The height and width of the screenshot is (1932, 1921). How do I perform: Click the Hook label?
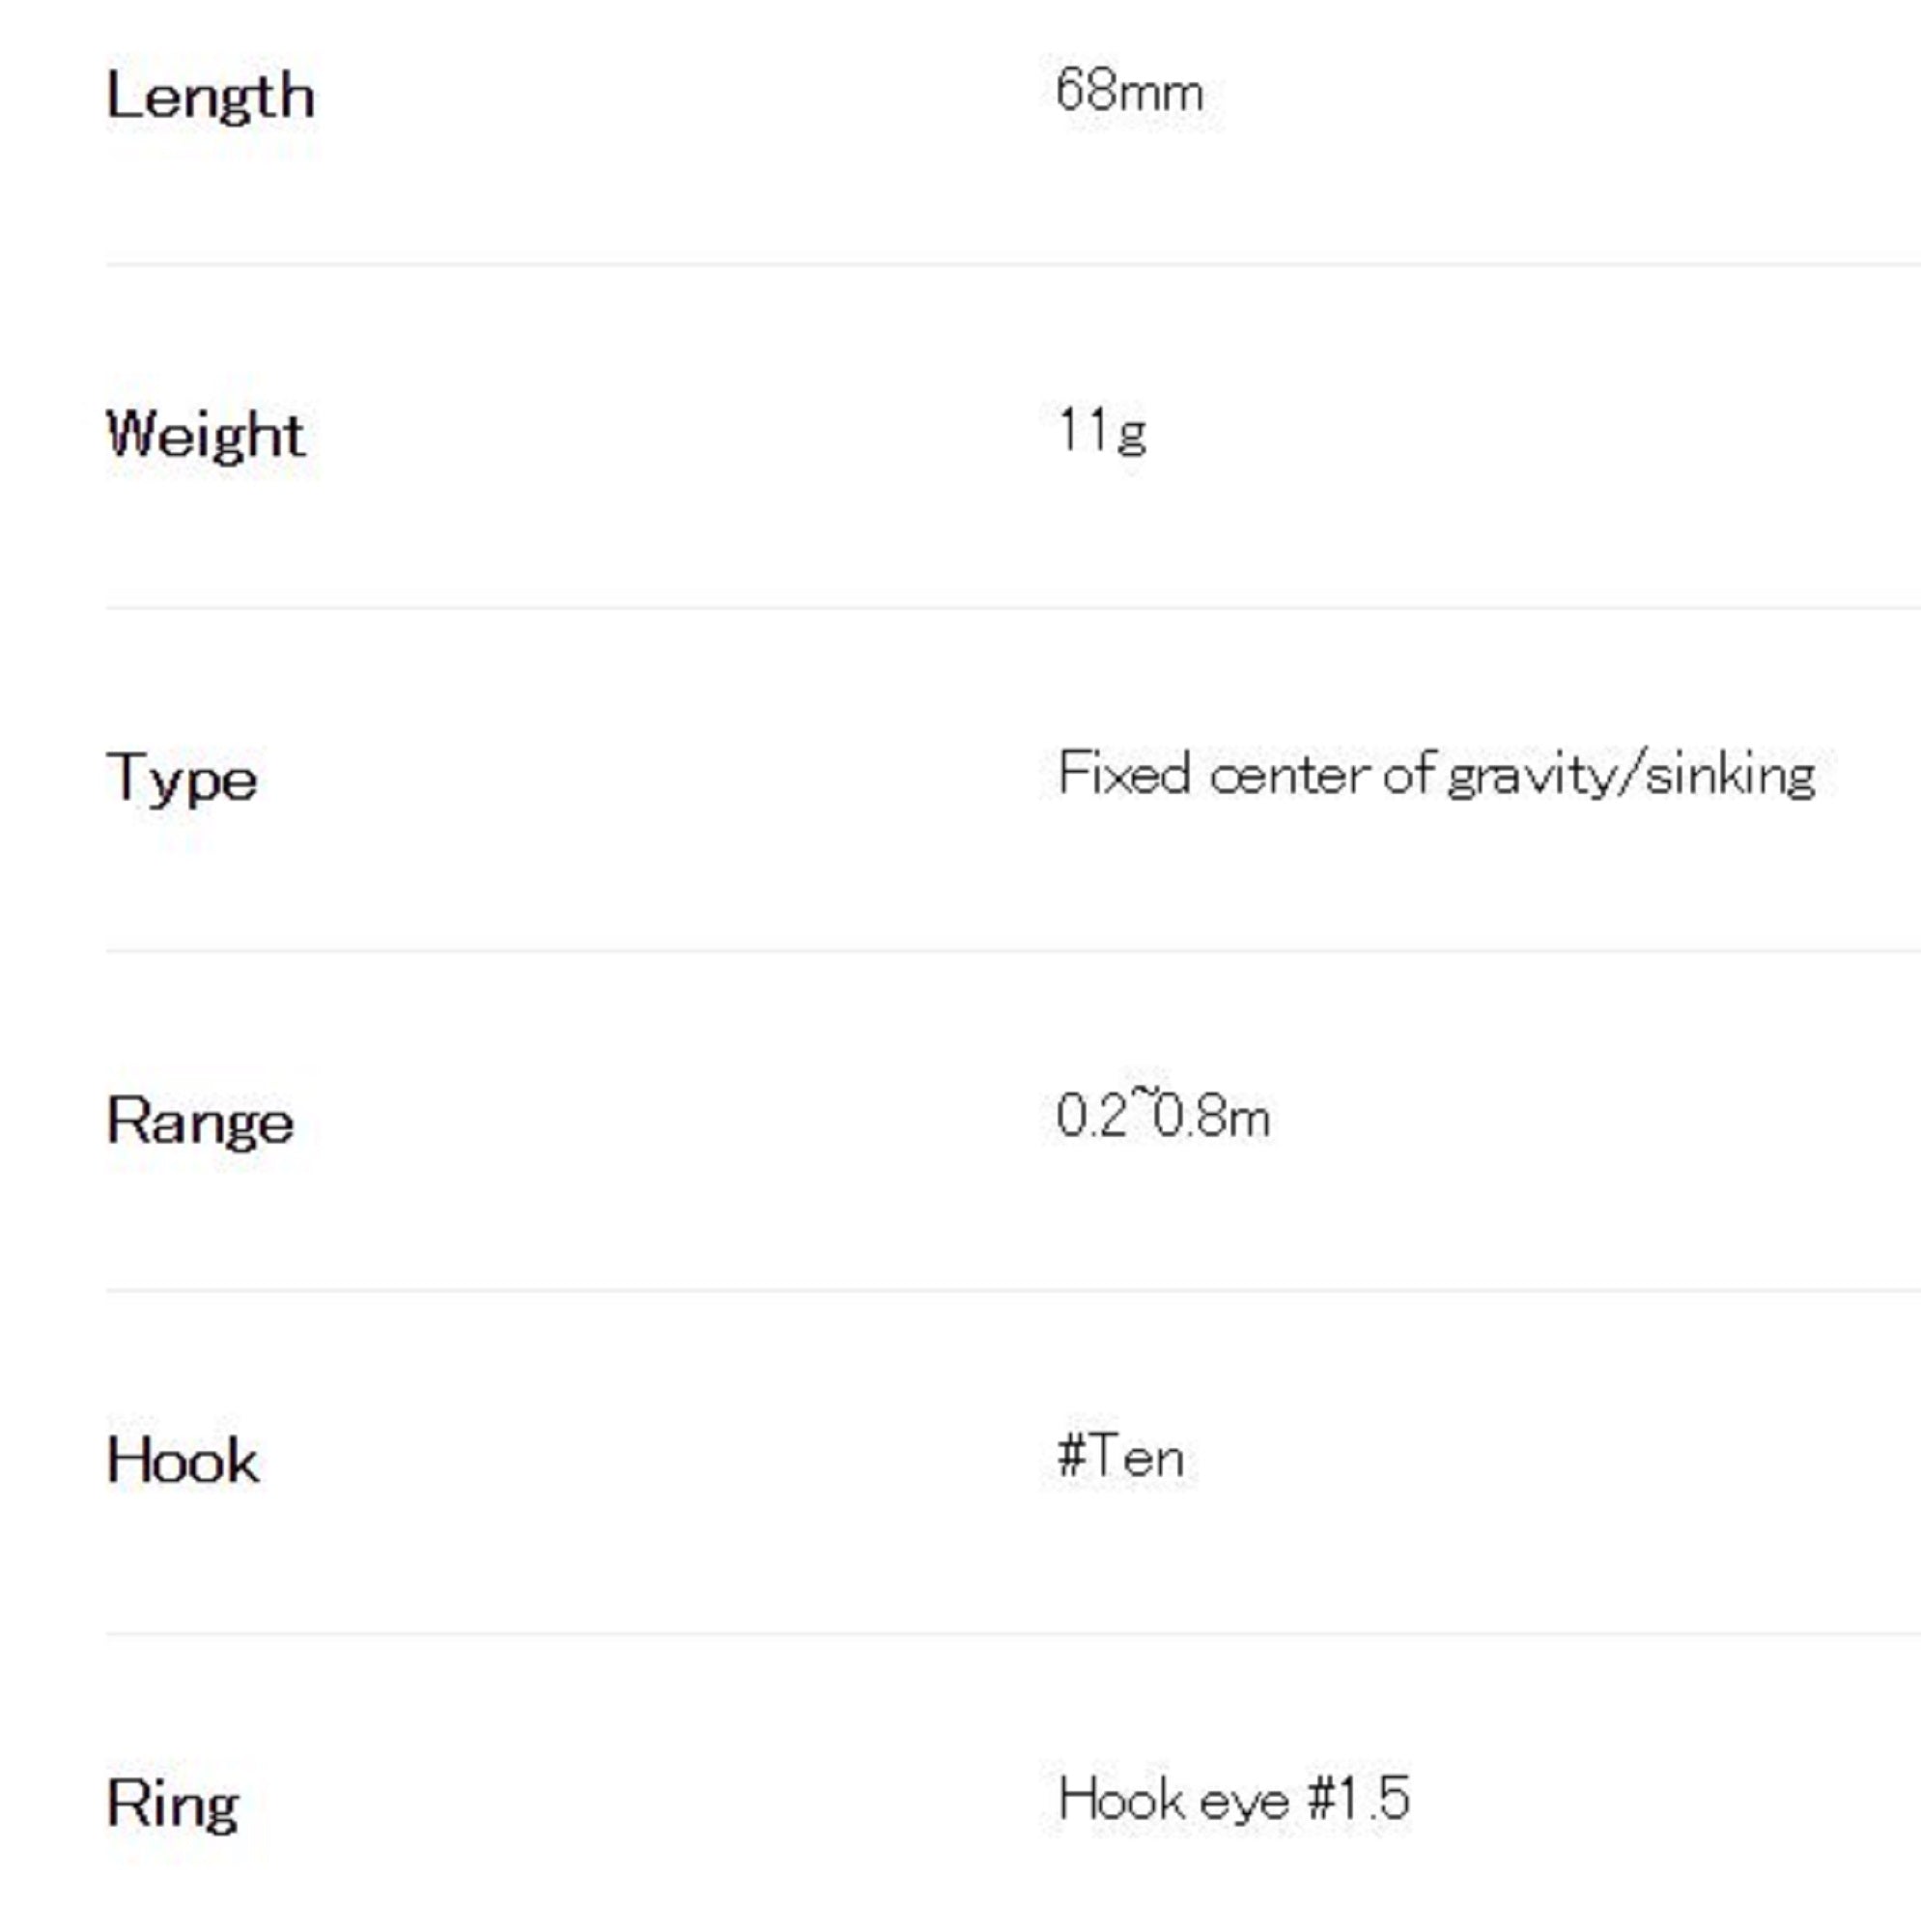pos(183,1461)
